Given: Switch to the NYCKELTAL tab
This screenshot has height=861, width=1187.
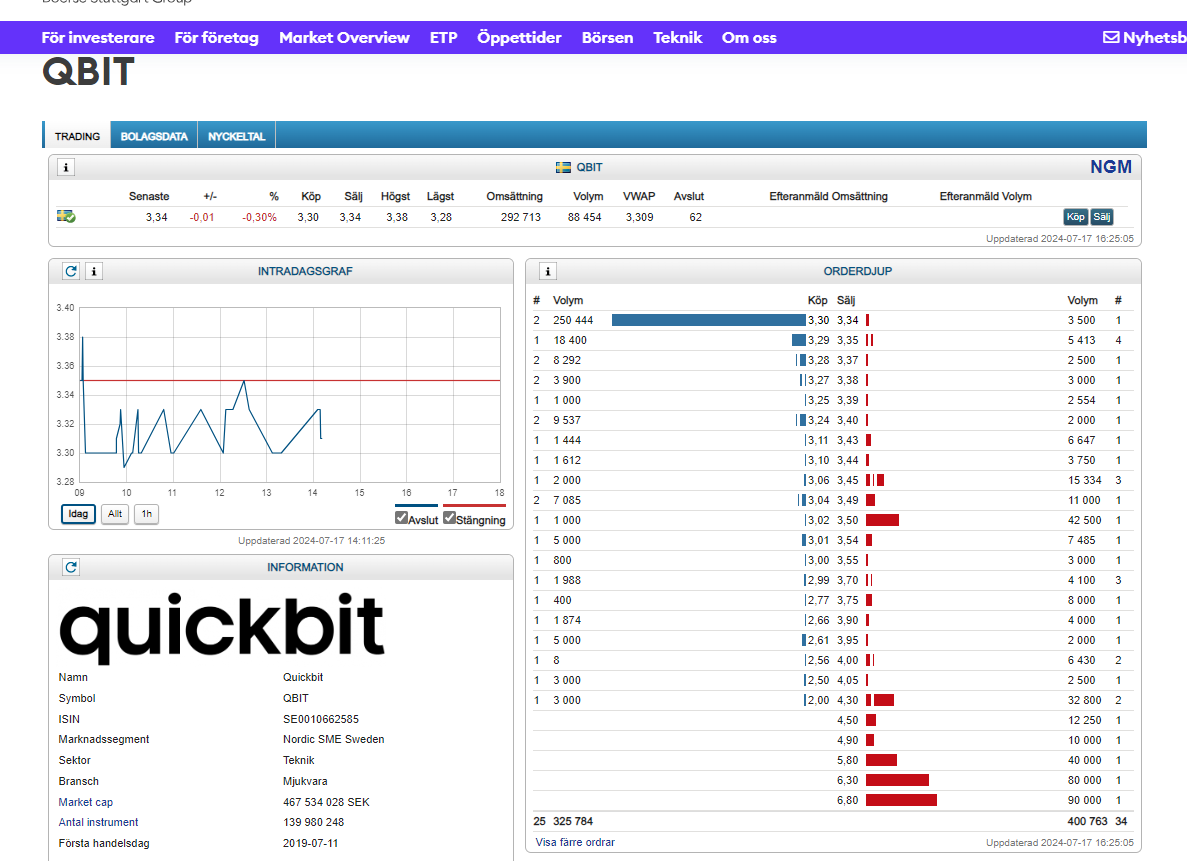Looking at the screenshot, I should 236,136.
